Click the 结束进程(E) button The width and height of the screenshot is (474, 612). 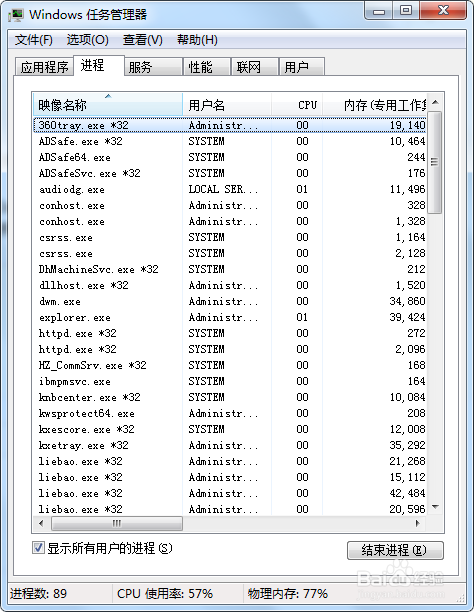[395, 550]
